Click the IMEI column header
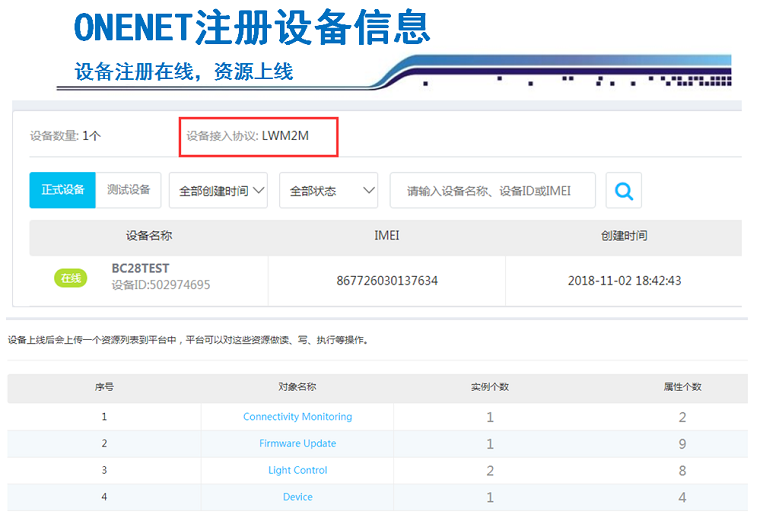Image resolution: width=760 pixels, height=524 pixels. [386, 236]
